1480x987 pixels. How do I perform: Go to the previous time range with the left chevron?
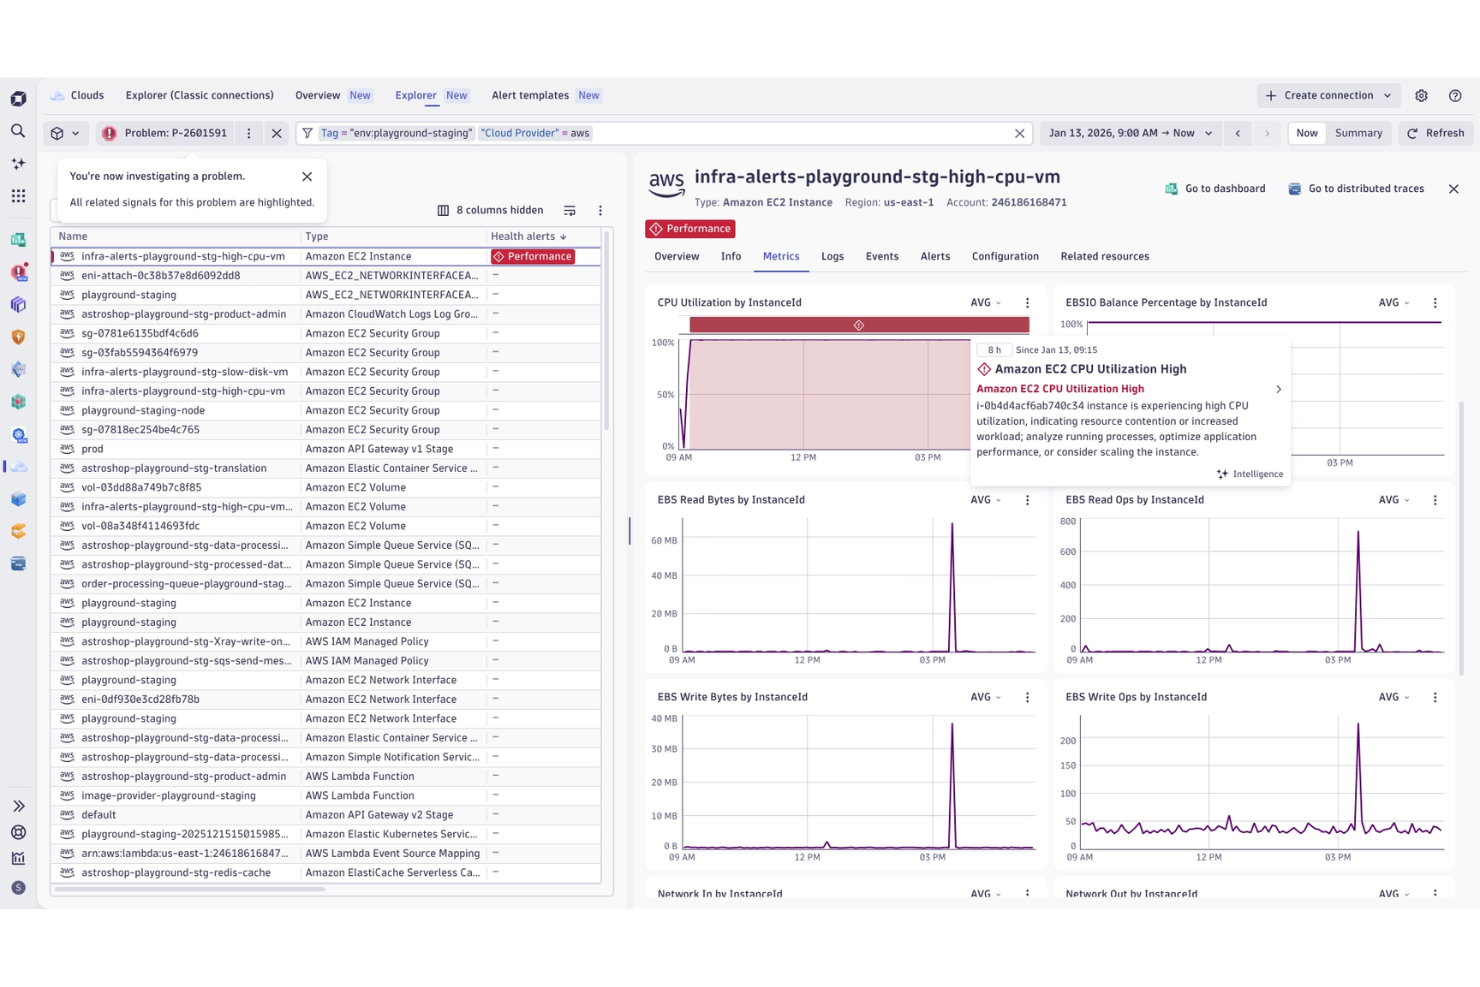point(1238,133)
